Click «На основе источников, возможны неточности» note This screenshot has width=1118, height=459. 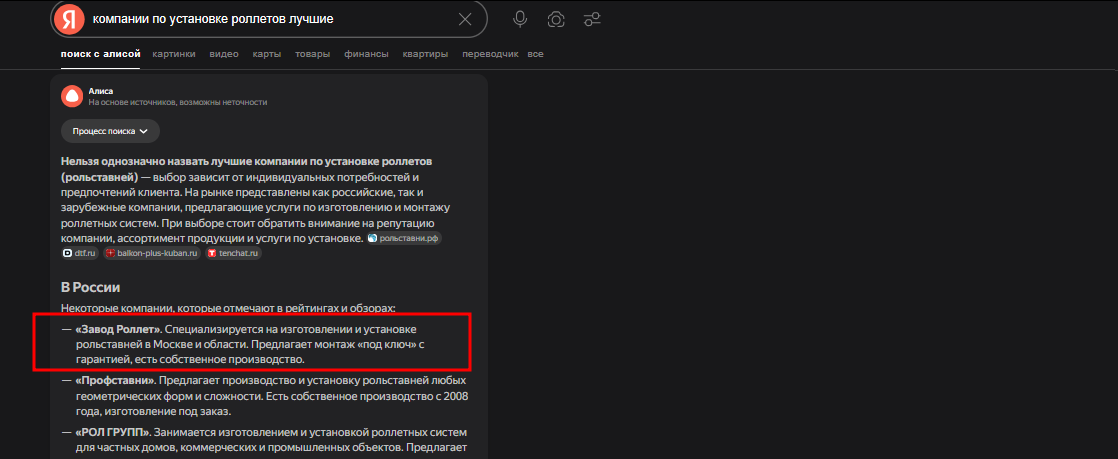pos(178,103)
